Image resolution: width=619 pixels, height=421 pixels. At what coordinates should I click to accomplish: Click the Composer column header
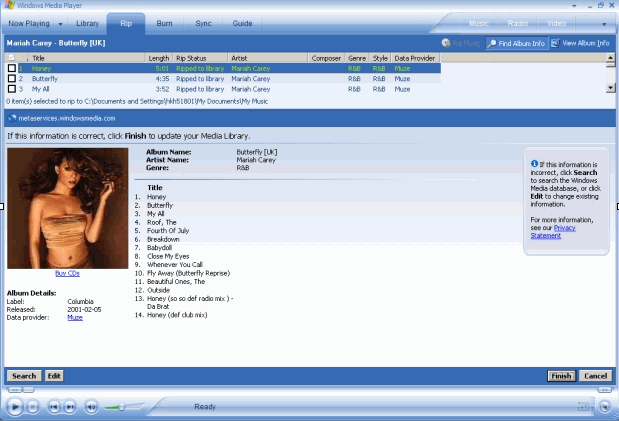pyautogui.click(x=326, y=58)
